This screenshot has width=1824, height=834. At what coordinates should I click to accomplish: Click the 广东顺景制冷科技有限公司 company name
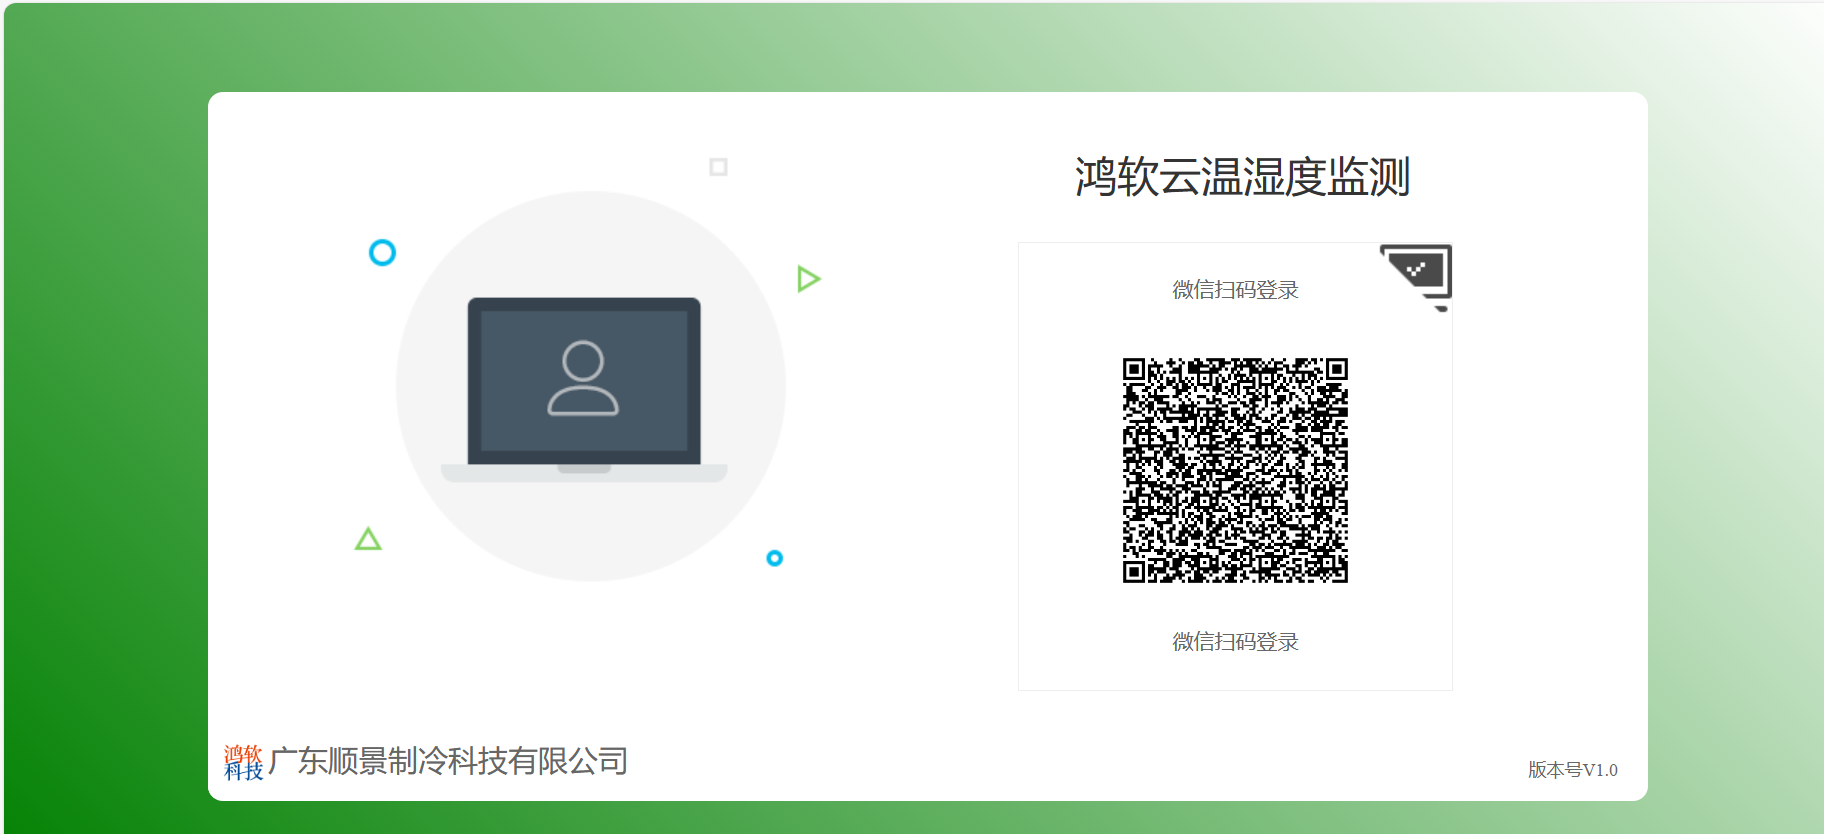pos(448,761)
